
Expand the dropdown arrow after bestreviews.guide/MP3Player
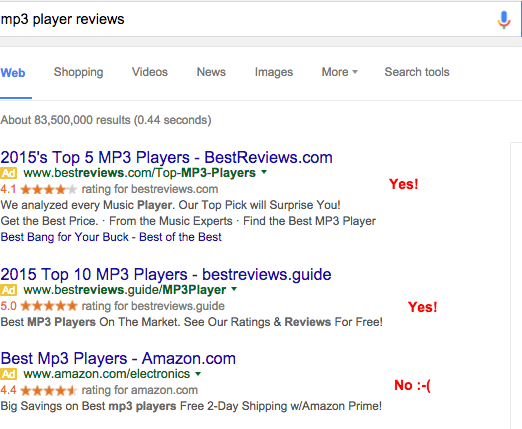[x=234, y=289]
